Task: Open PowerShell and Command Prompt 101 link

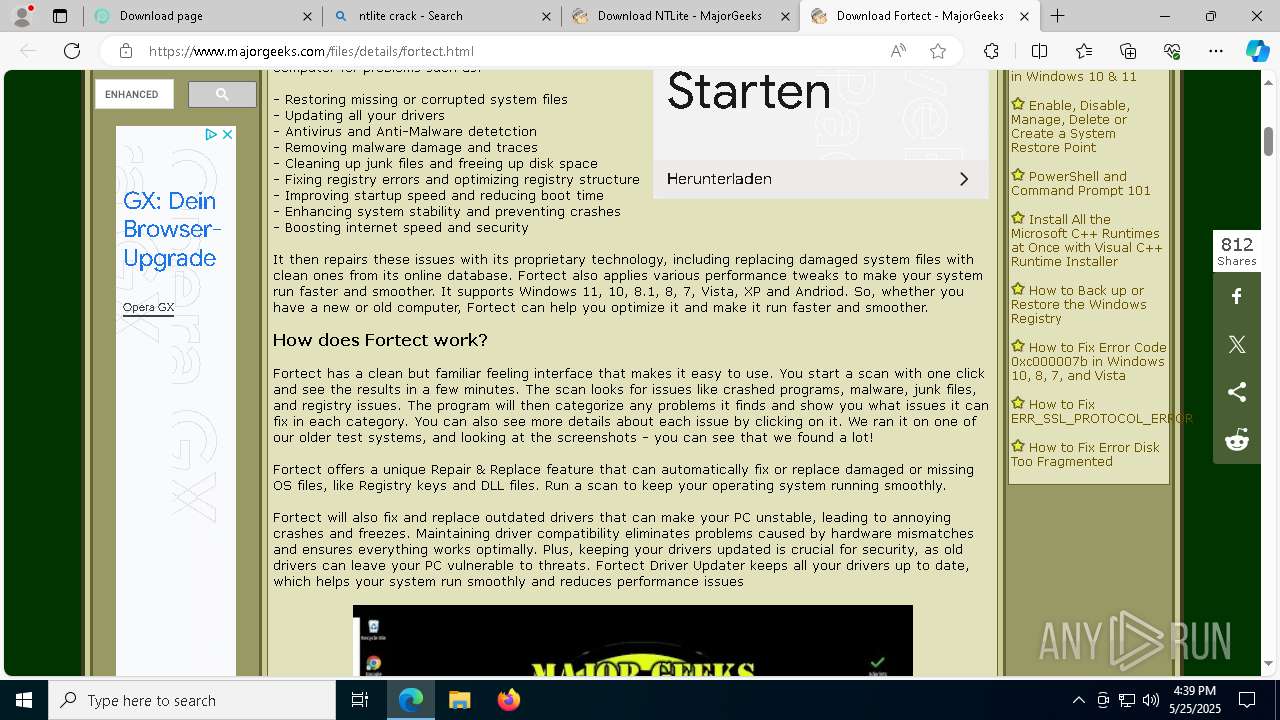Action: coord(1080,183)
